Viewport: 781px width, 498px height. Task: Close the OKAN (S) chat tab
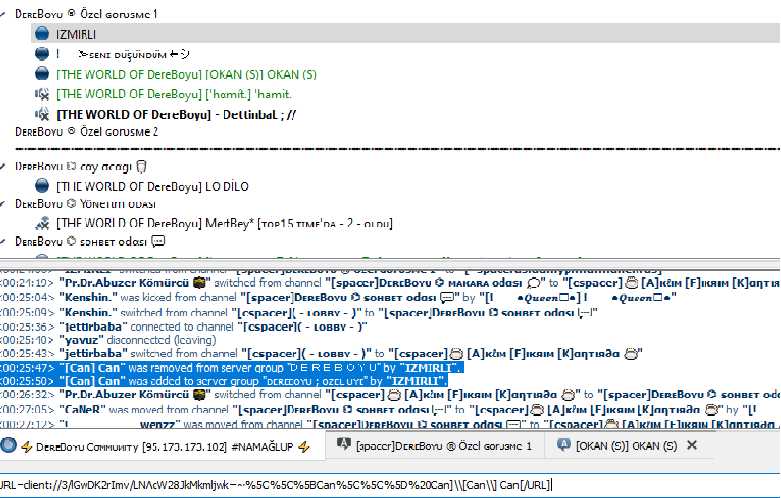(x=692, y=445)
